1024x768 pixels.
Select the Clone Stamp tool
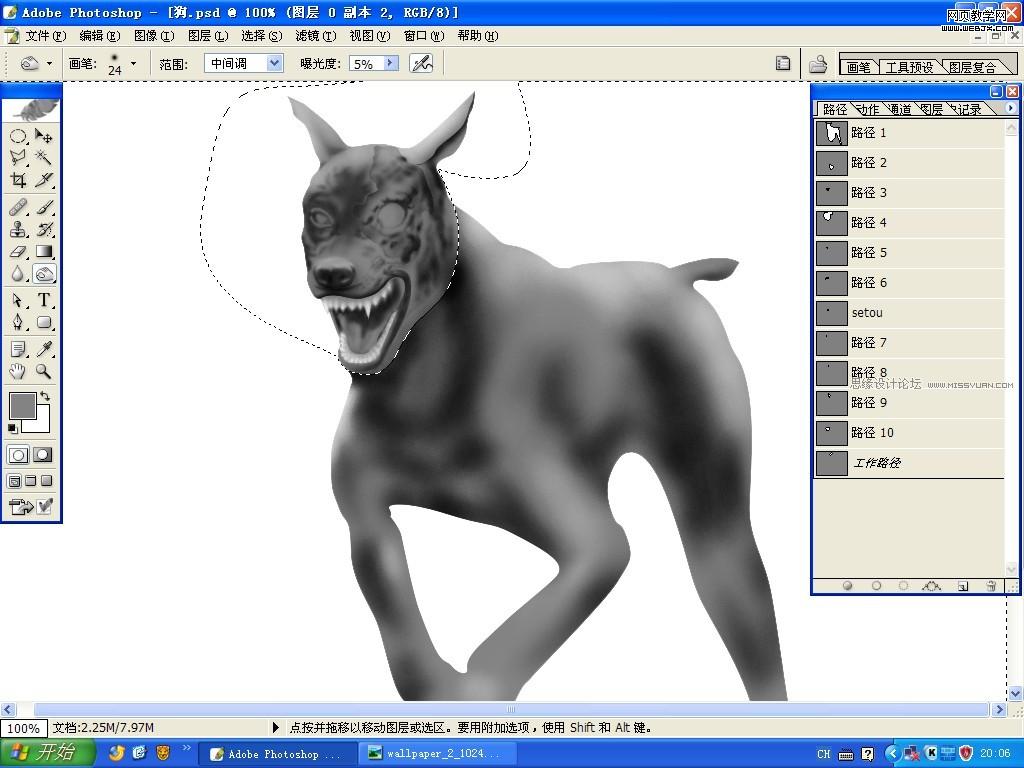pyautogui.click(x=18, y=229)
